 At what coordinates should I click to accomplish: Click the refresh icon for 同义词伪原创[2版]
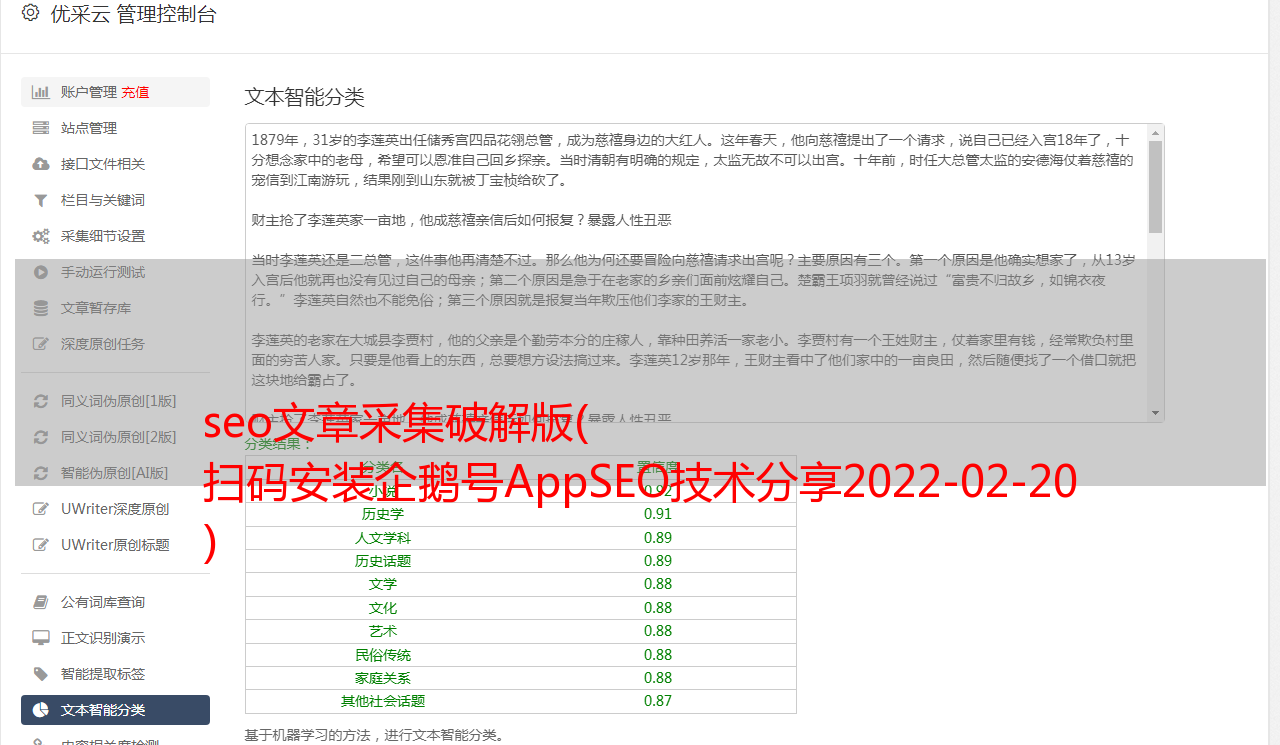pyautogui.click(x=41, y=437)
